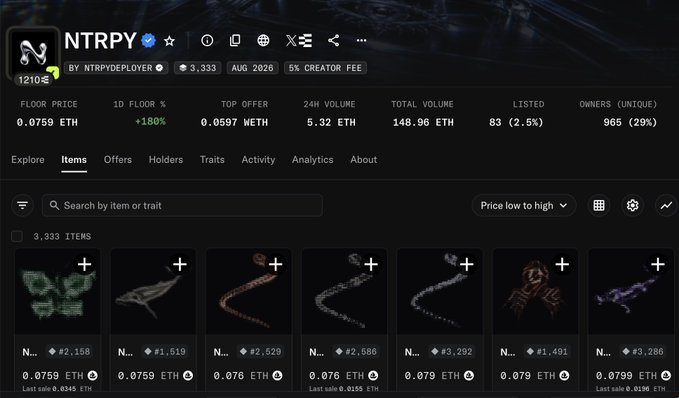Click the 1210 badge under the logo
The height and width of the screenshot is (398, 679).
pos(34,80)
